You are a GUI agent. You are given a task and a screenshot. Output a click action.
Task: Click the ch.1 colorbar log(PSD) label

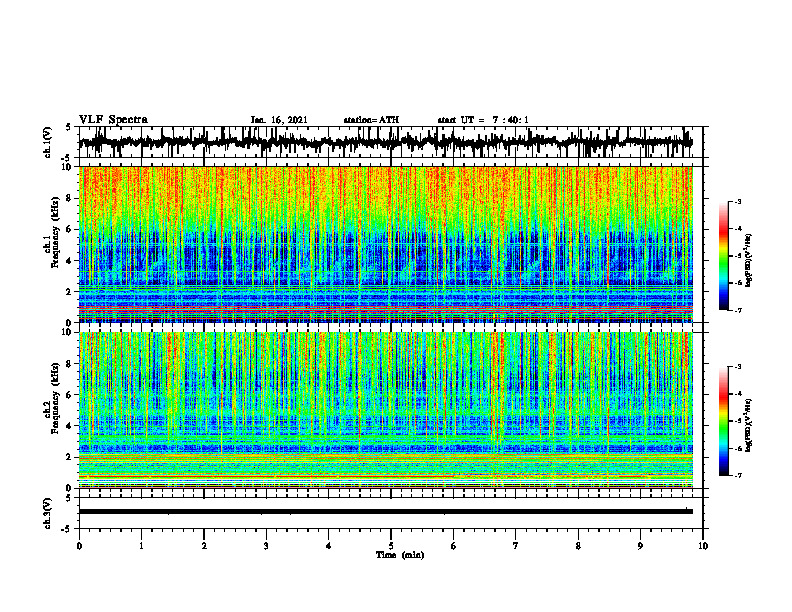[749, 260]
